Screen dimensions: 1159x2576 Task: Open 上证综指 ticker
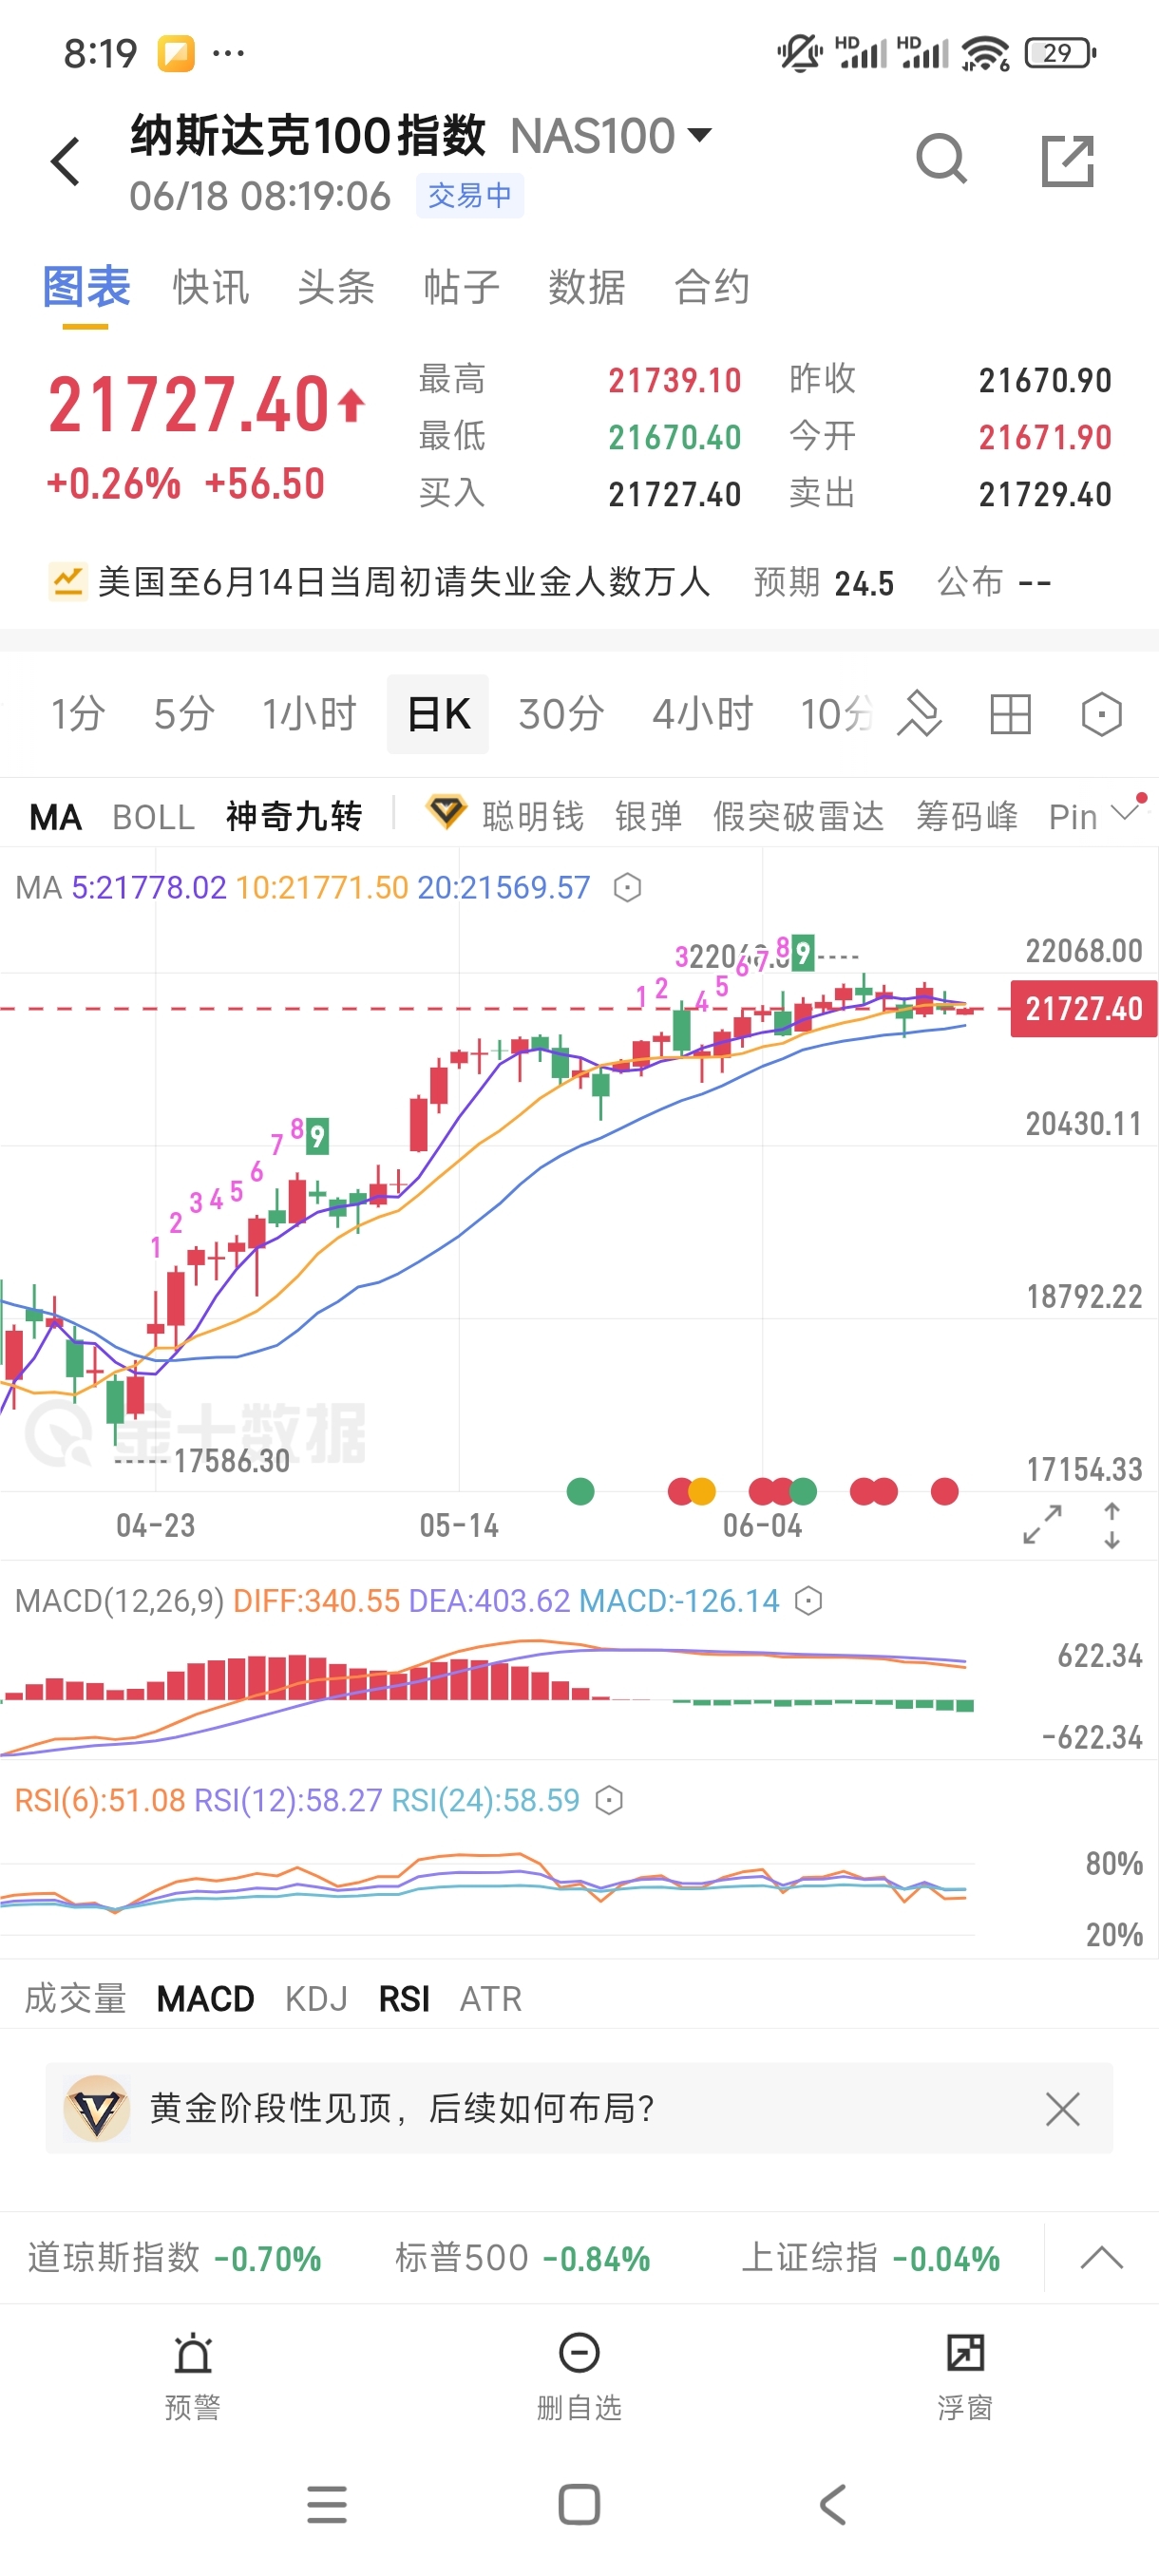tap(870, 2257)
